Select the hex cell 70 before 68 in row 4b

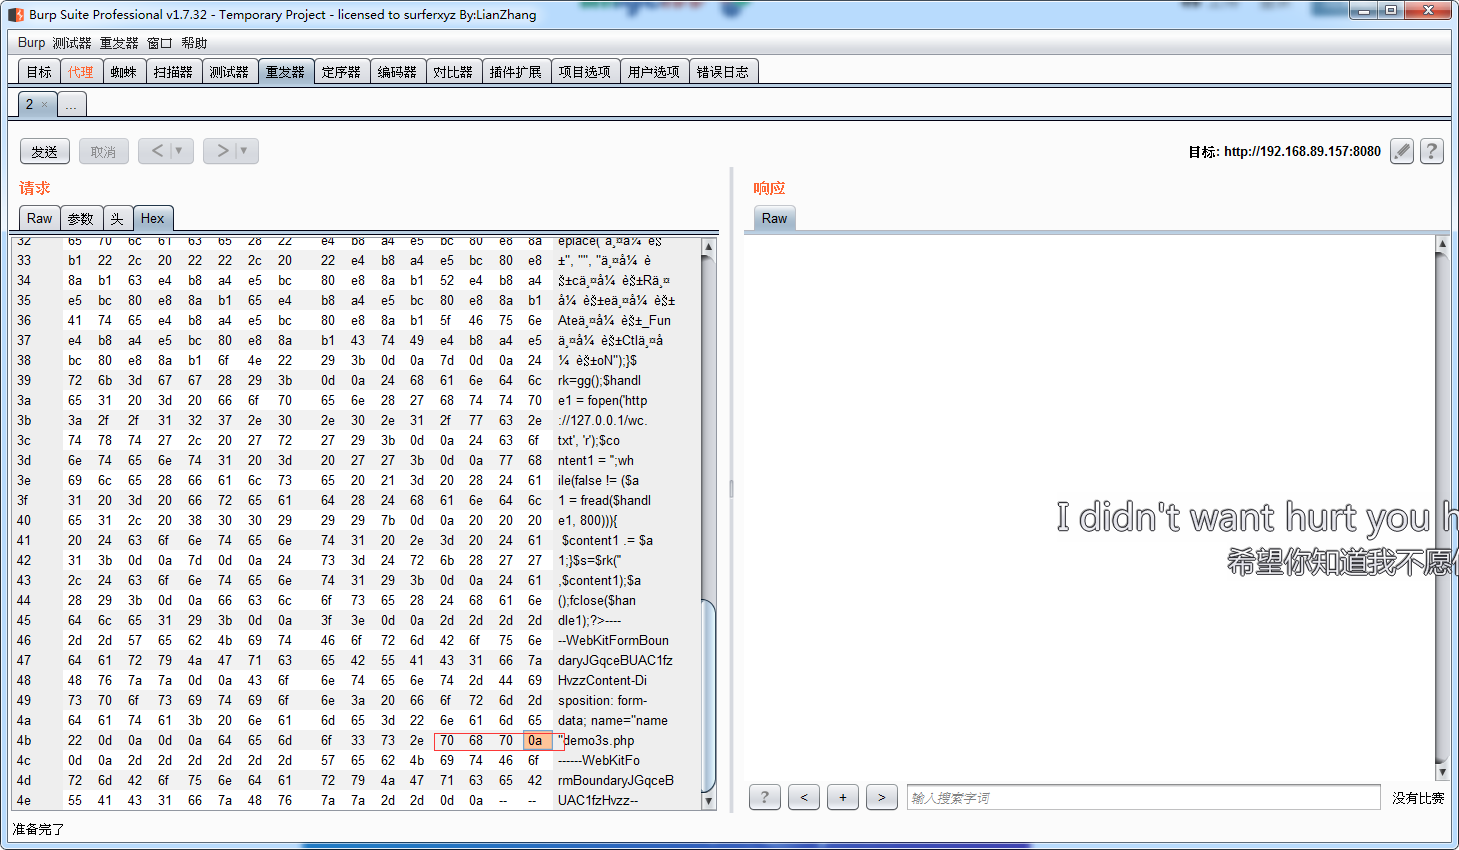point(447,741)
